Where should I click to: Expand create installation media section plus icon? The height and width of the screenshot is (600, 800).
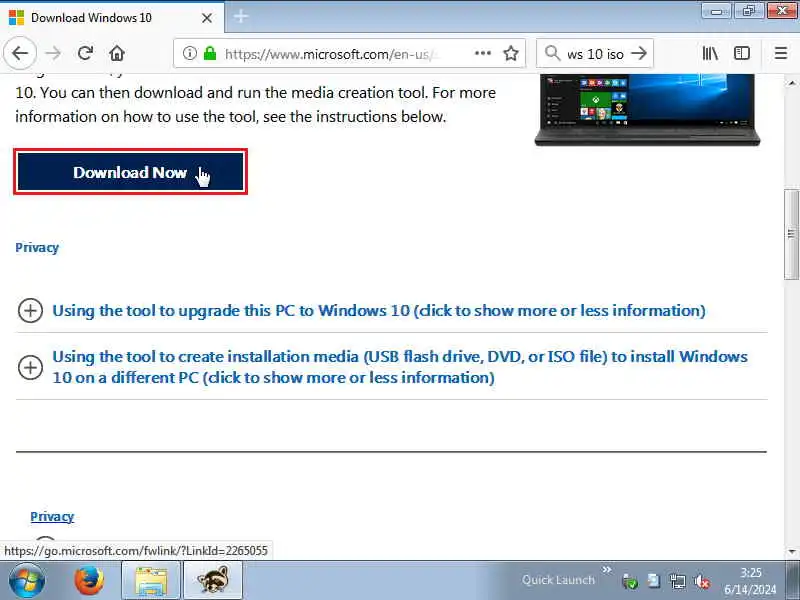(x=30, y=367)
